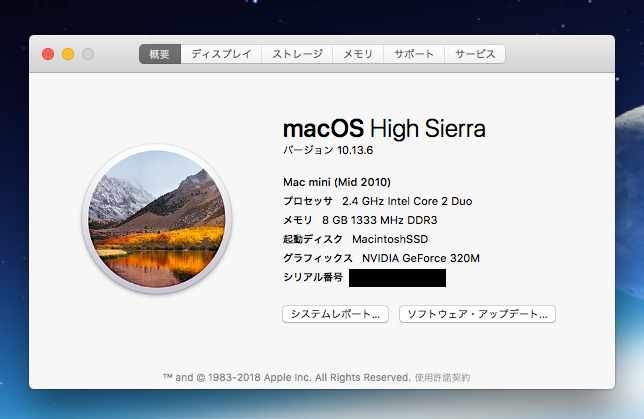Switch to the ディスプレイ tab
Viewport: 644px width, 419px height.
pos(221,54)
